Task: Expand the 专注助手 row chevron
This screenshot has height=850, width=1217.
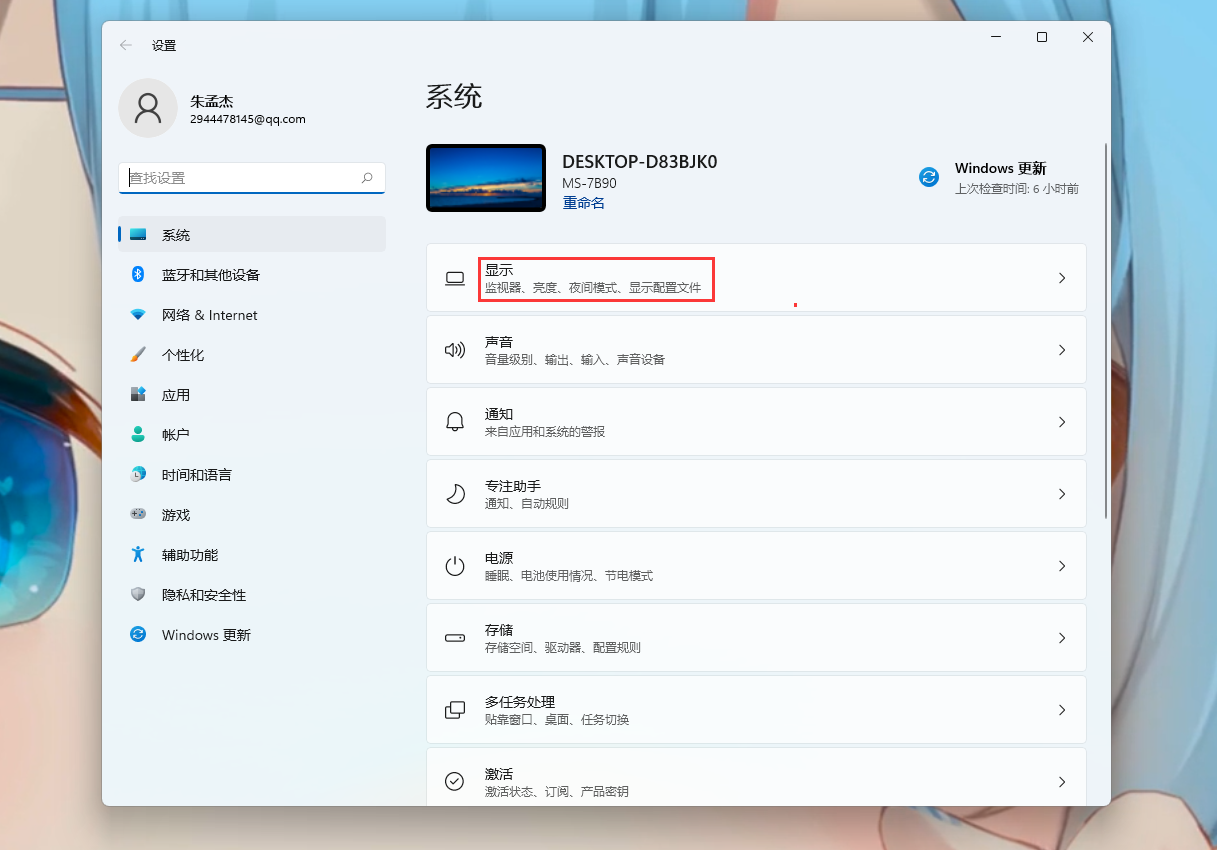Action: pyautogui.click(x=1062, y=494)
